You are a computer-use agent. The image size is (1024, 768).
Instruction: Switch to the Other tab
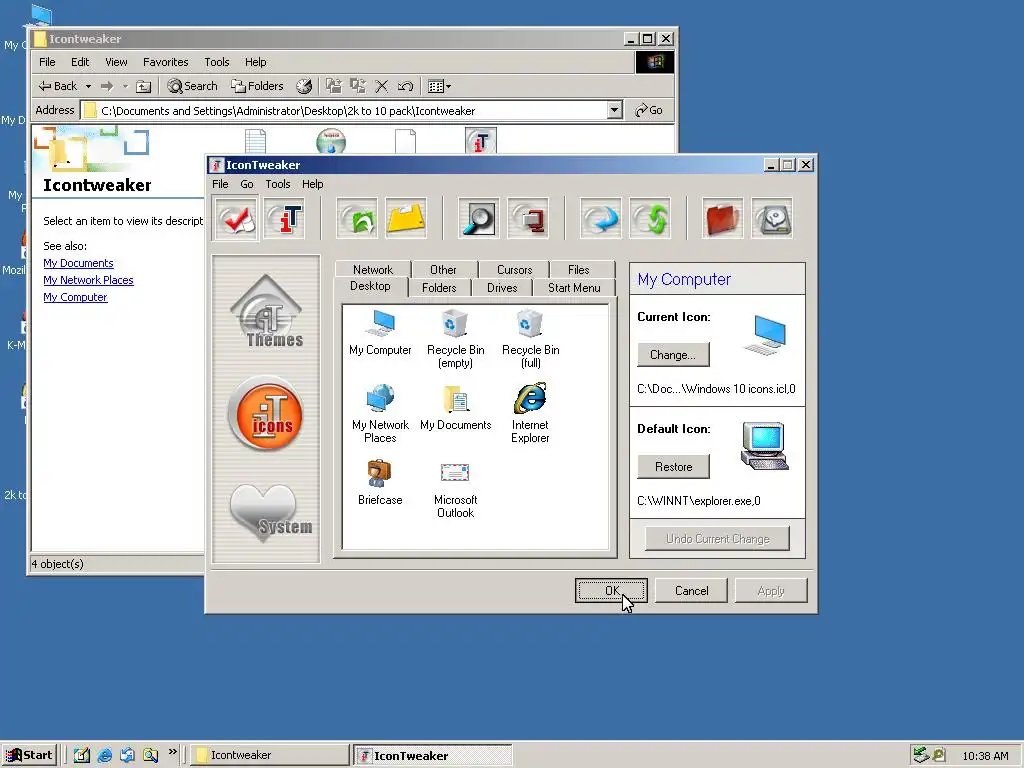[x=443, y=270]
